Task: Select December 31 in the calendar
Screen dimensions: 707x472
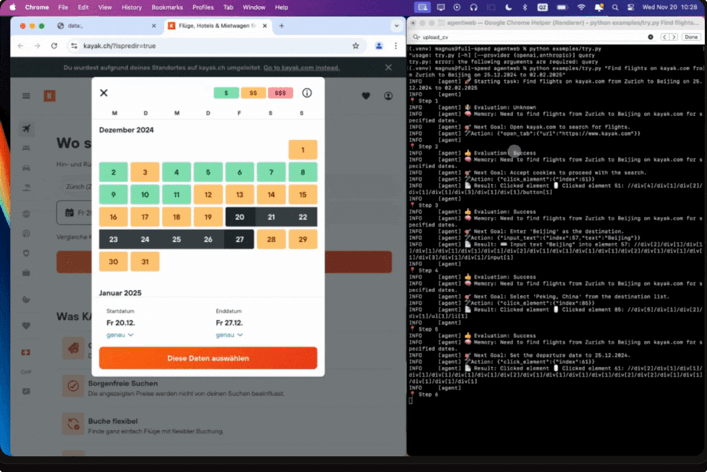Action: click(145, 261)
